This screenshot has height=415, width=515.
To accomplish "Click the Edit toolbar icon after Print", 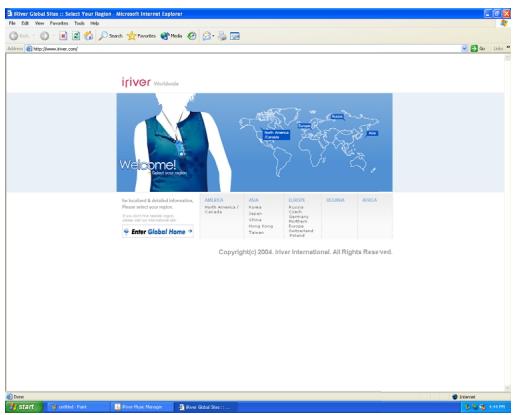I will pyautogui.click(x=235, y=36).
